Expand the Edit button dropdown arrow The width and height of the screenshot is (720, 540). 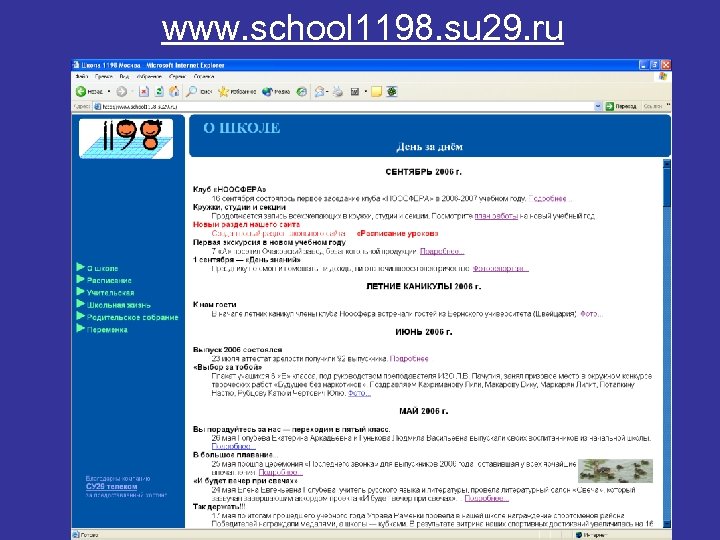tap(366, 92)
